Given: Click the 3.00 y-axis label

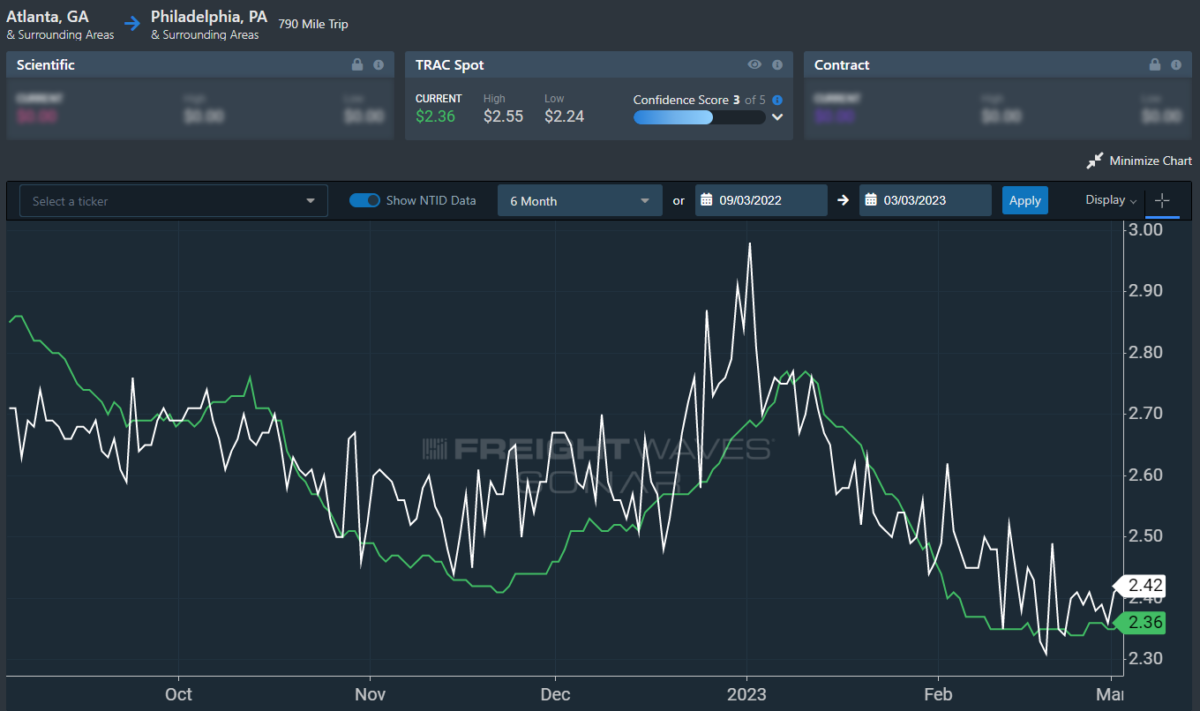Looking at the screenshot, I should click(1145, 229).
